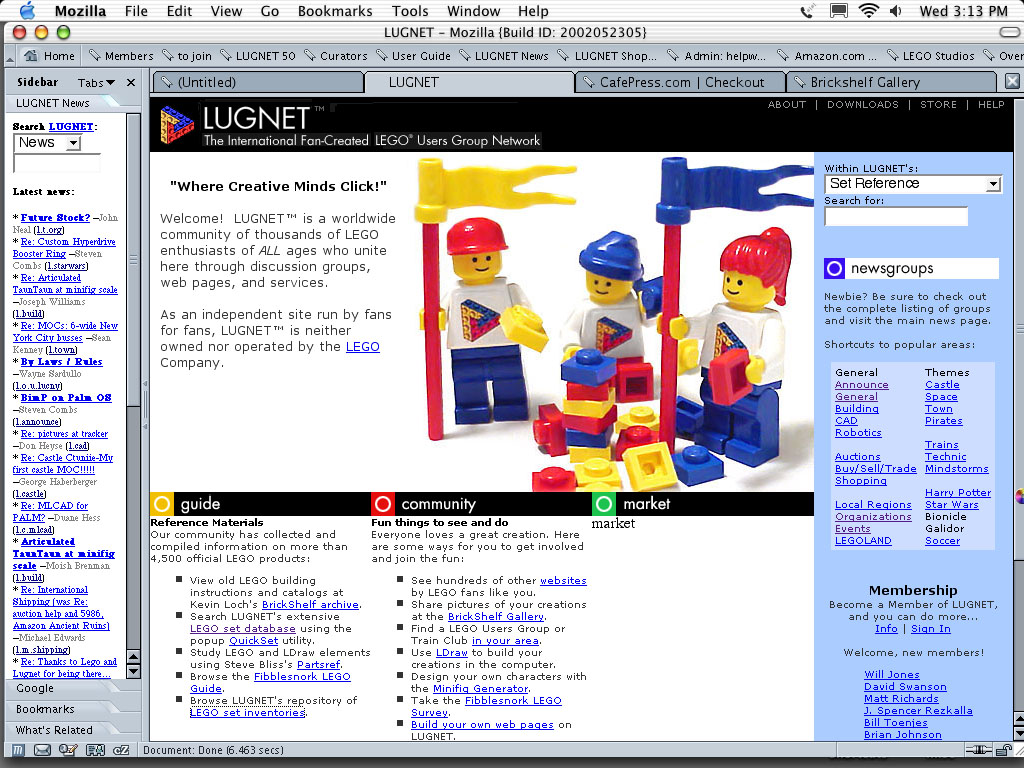Open the Bookmarks menu
1024x768 pixels.
(335, 10)
